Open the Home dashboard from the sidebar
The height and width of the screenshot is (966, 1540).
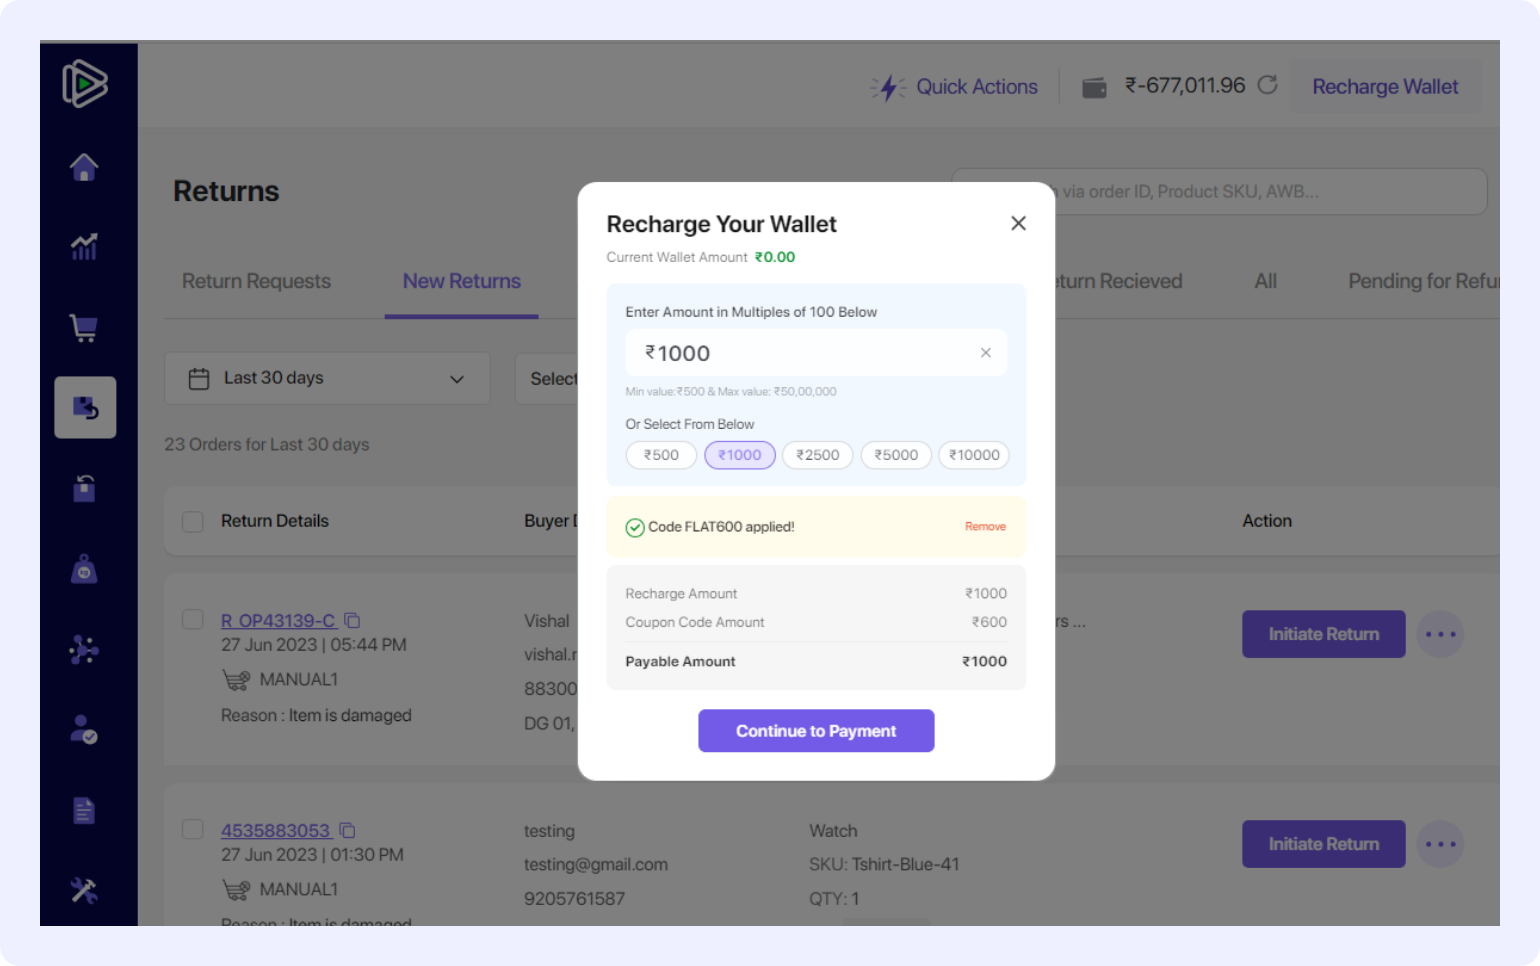coord(84,167)
